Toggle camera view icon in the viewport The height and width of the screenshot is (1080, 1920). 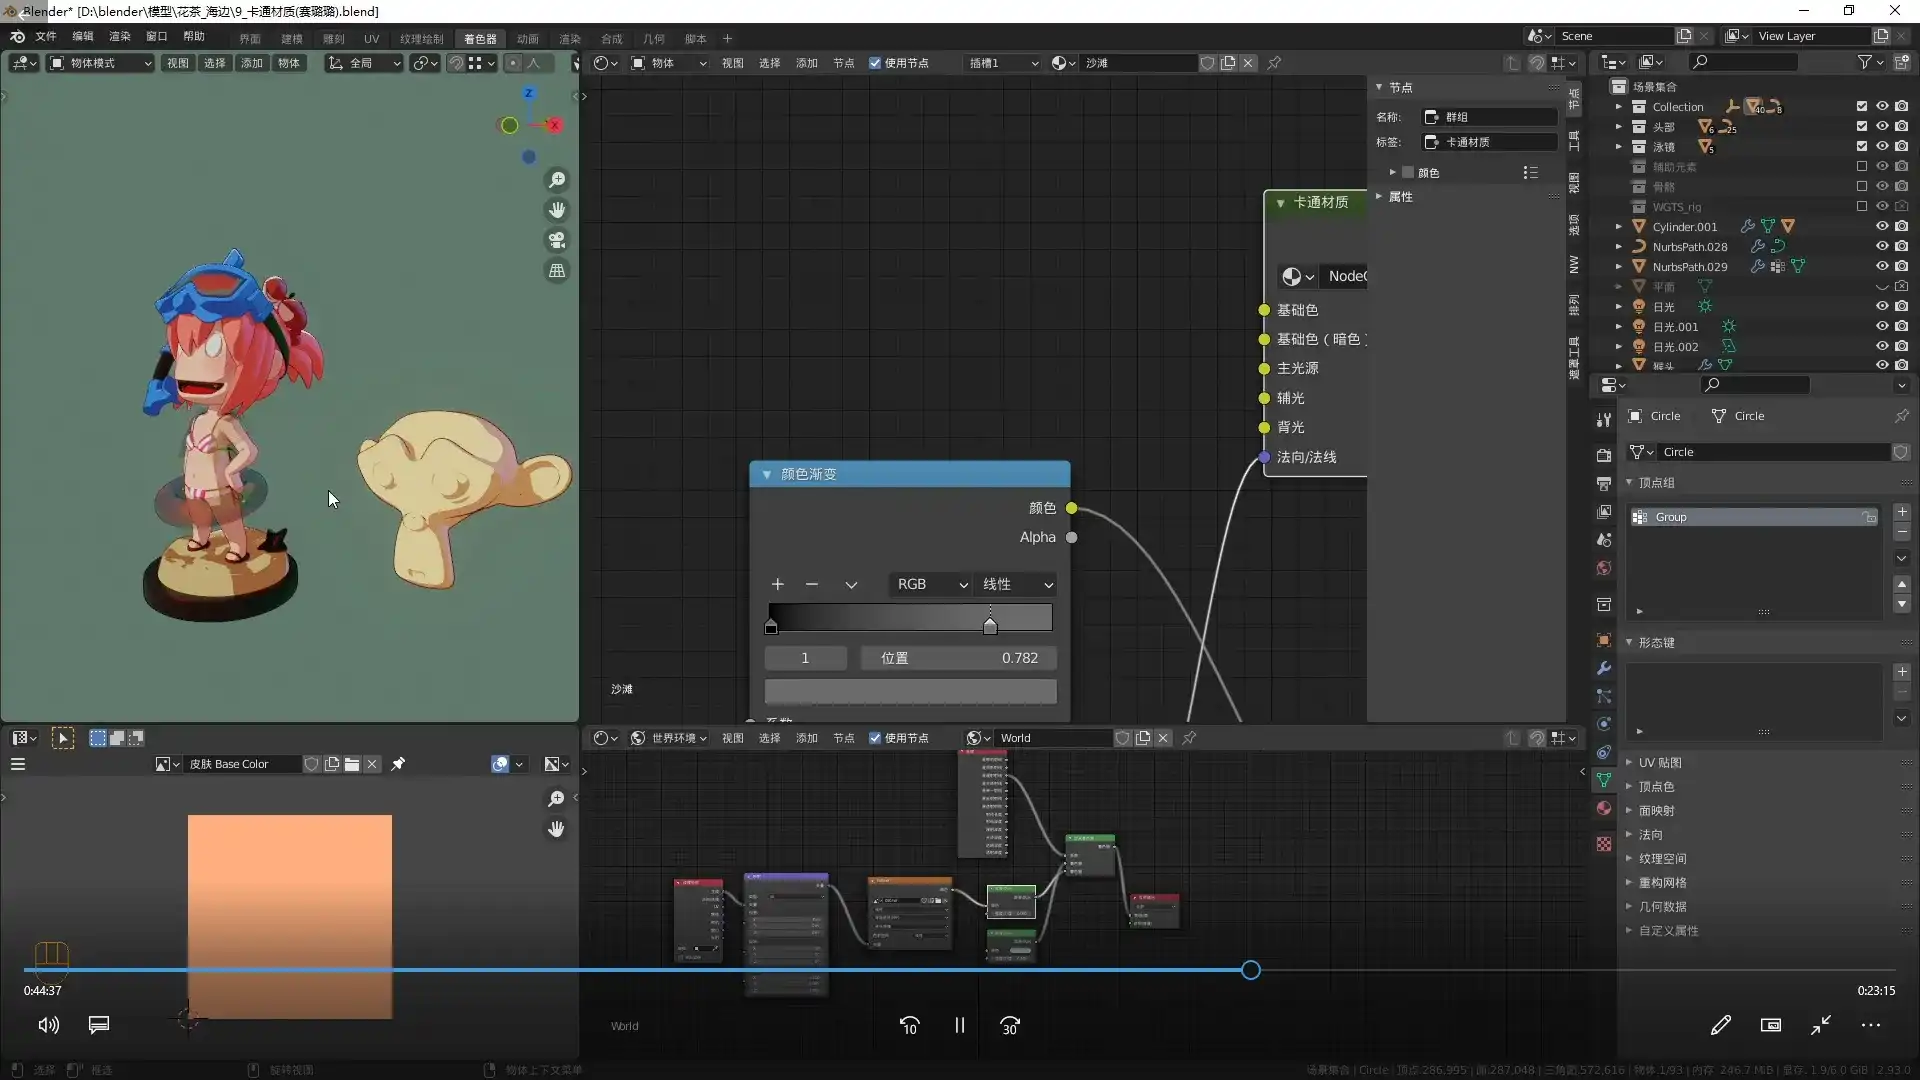point(557,240)
